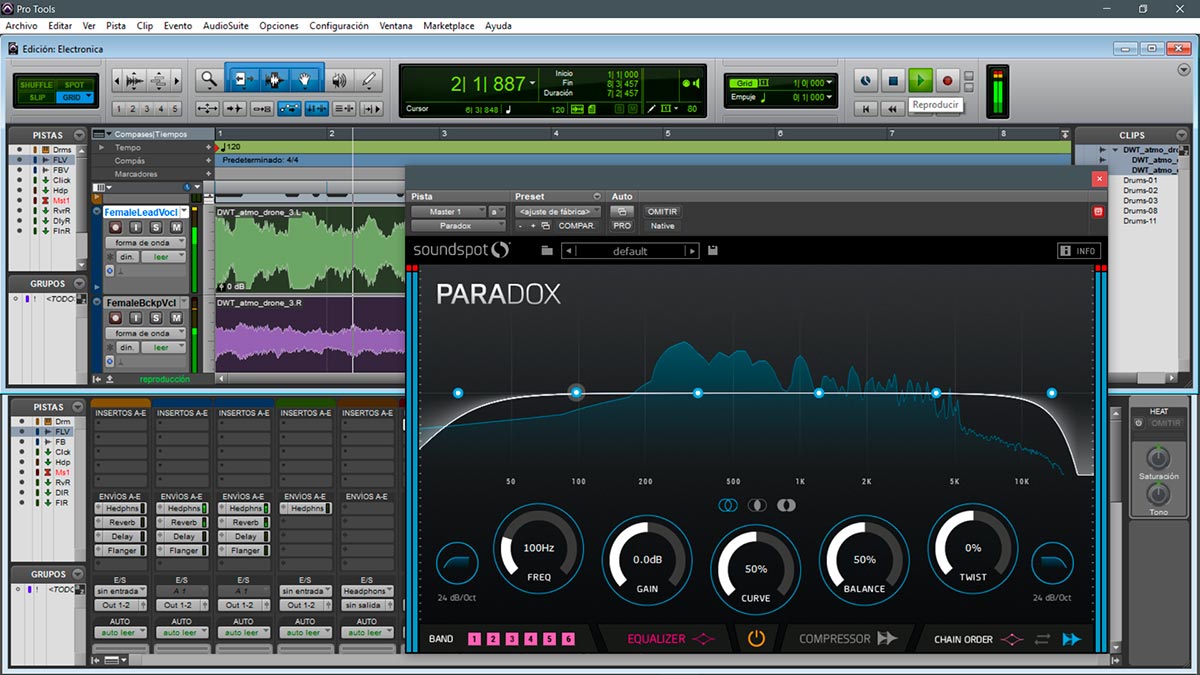
Task: Open the Pista menu
Action: point(116,26)
